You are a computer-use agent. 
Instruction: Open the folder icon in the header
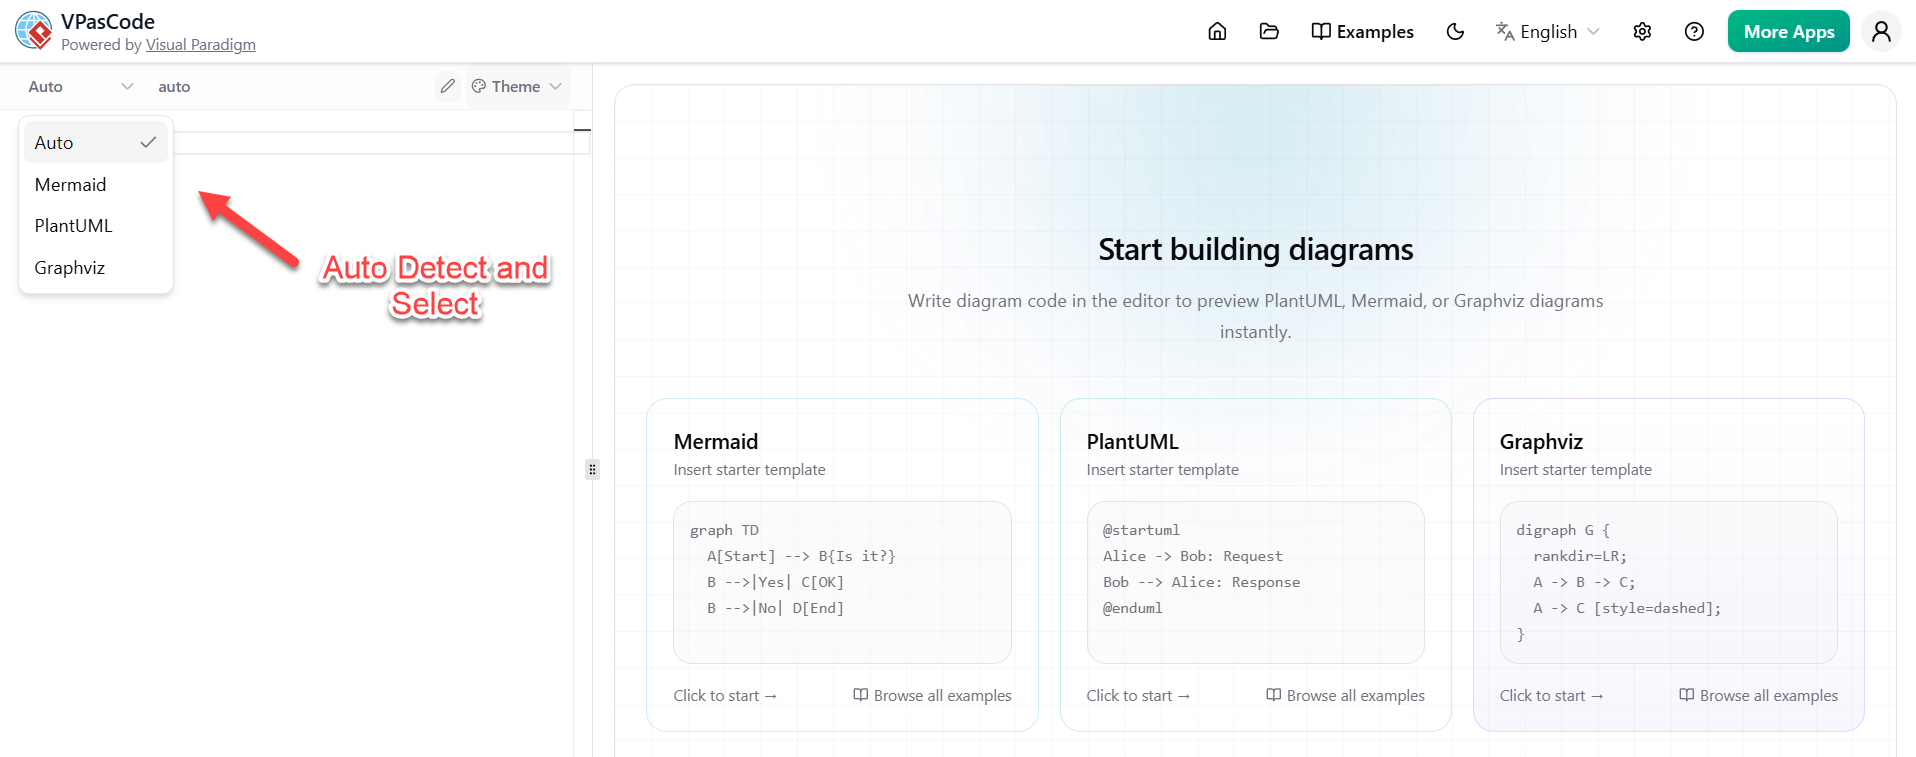pyautogui.click(x=1269, y=32)
